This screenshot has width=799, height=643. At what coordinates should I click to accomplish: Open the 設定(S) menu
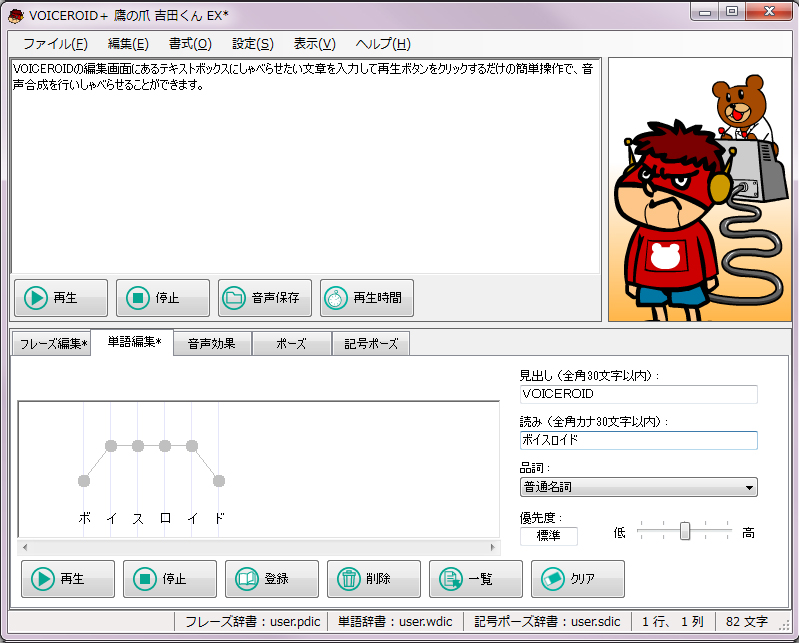[x=253, y=44]
